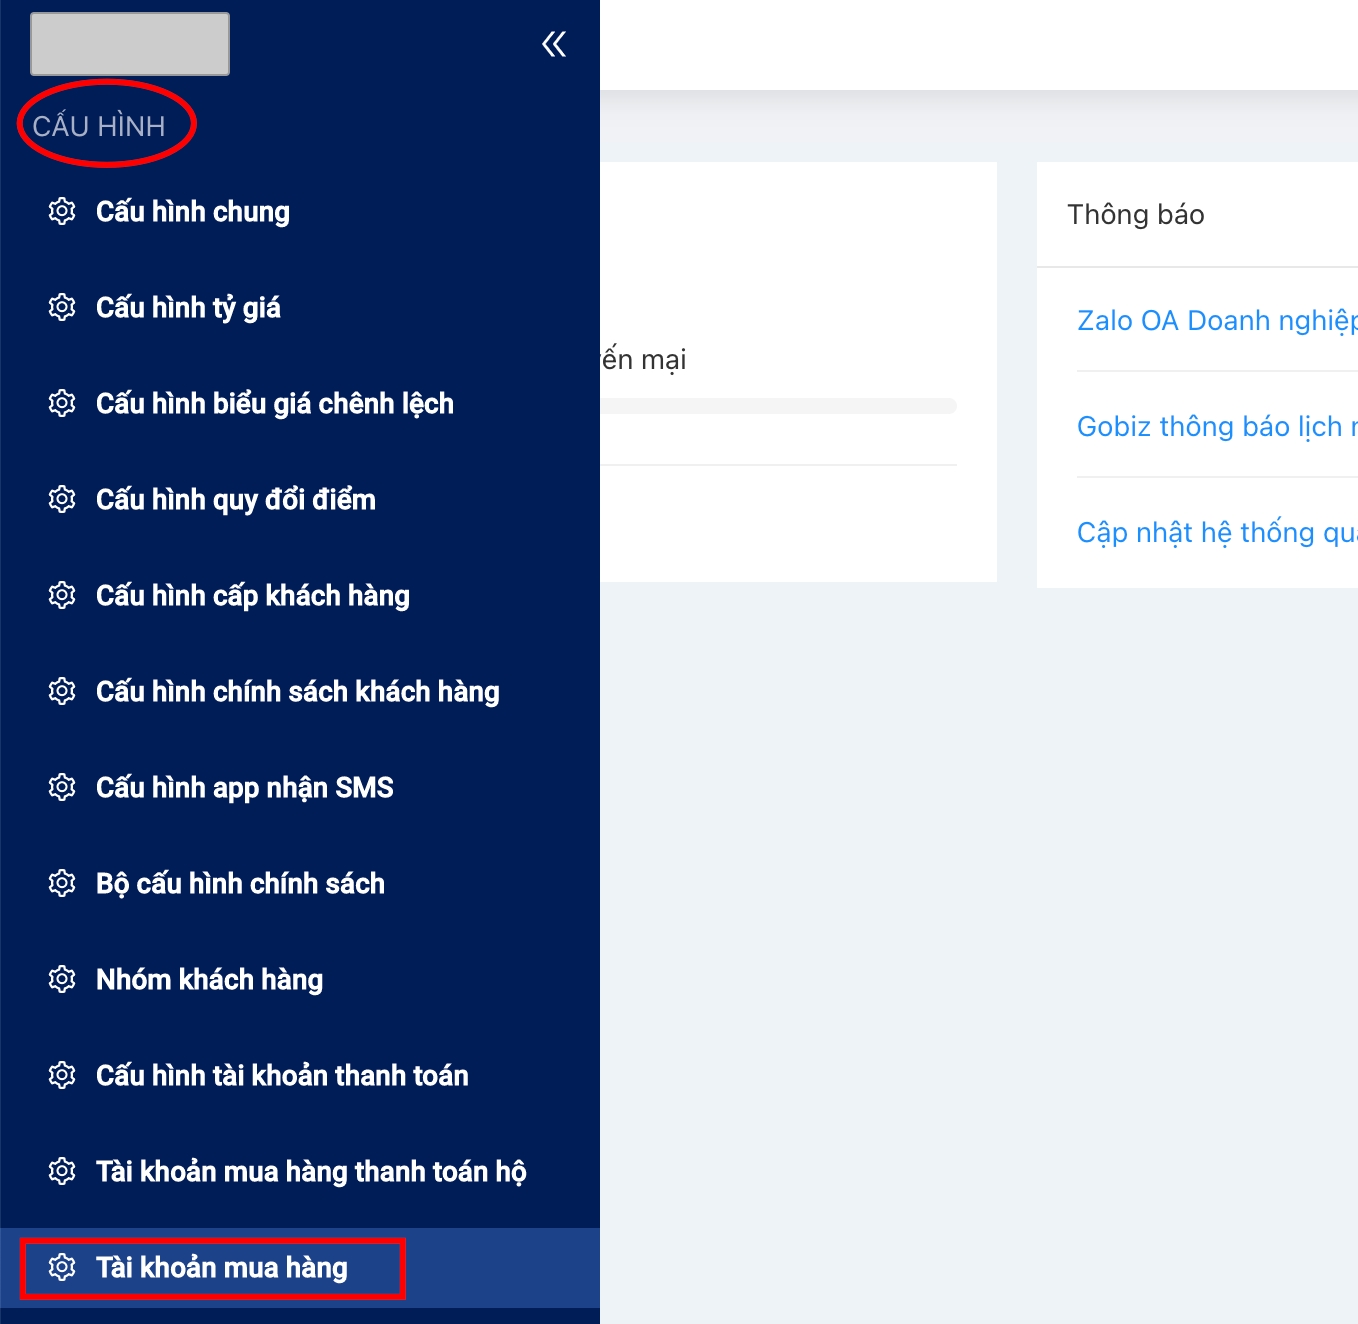This screenshot has height=1324, width=1358.
Task: Click gear icon beside Cấu hình tỷ giá
Action: (62, 307)
